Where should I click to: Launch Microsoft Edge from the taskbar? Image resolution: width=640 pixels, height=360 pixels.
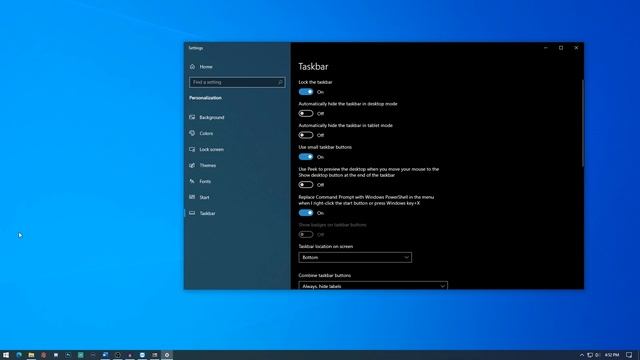click(x=19, y=355)
